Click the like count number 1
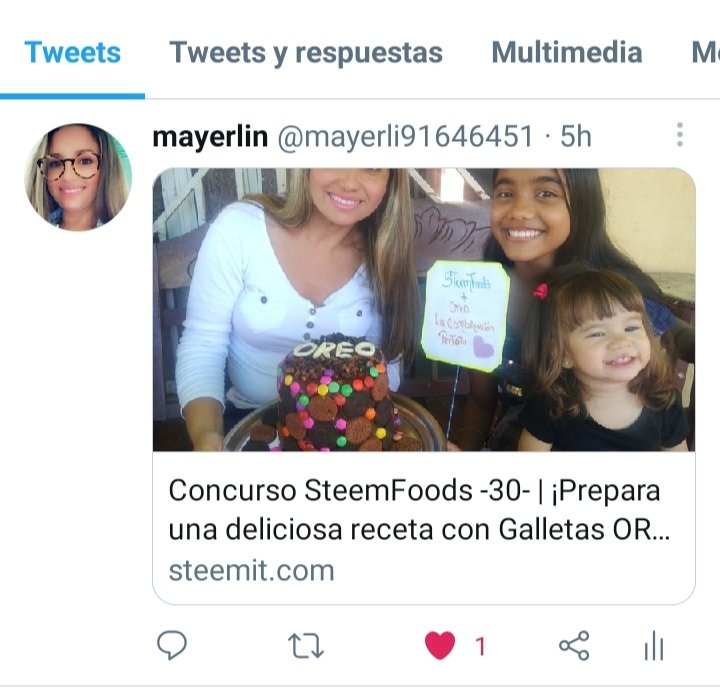Viewport: 720px width, 694px height. click(480, 647)
